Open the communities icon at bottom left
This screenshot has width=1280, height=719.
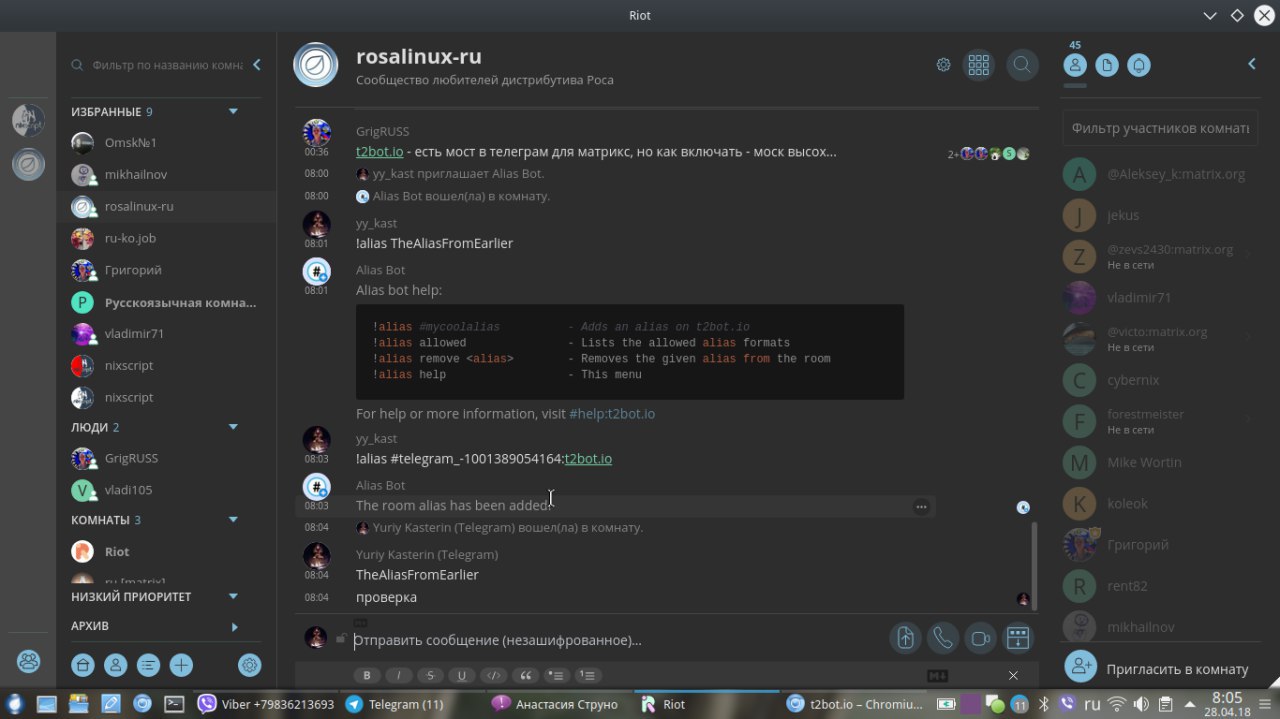pos(28,661)
